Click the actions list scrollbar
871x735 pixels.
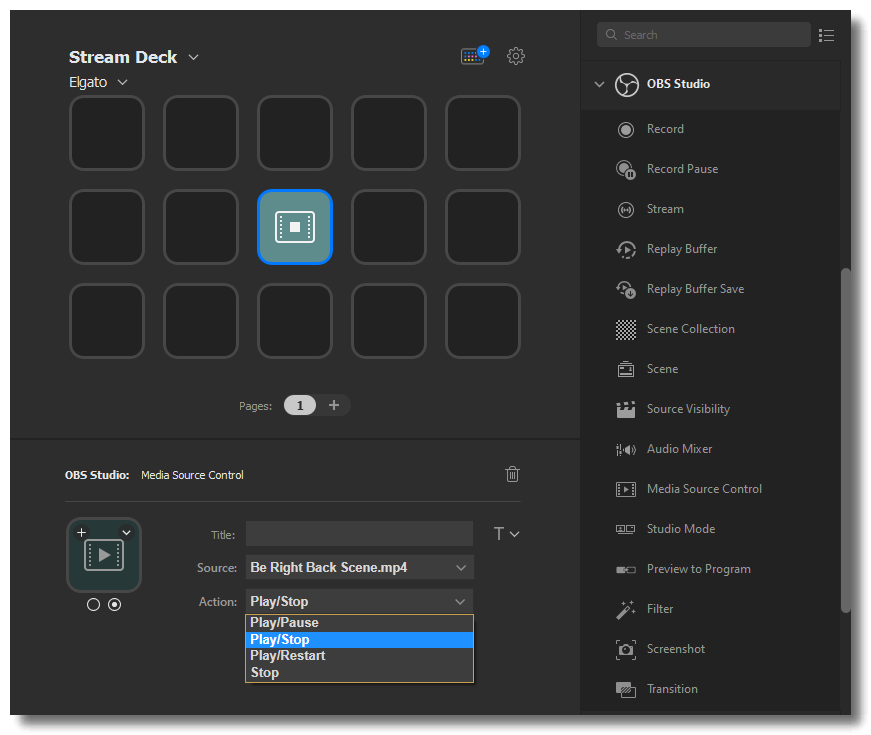(845, 441)
